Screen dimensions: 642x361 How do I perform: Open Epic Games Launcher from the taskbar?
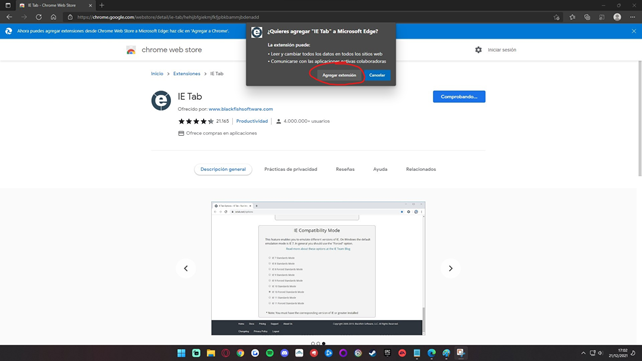[x=387, y=353]
